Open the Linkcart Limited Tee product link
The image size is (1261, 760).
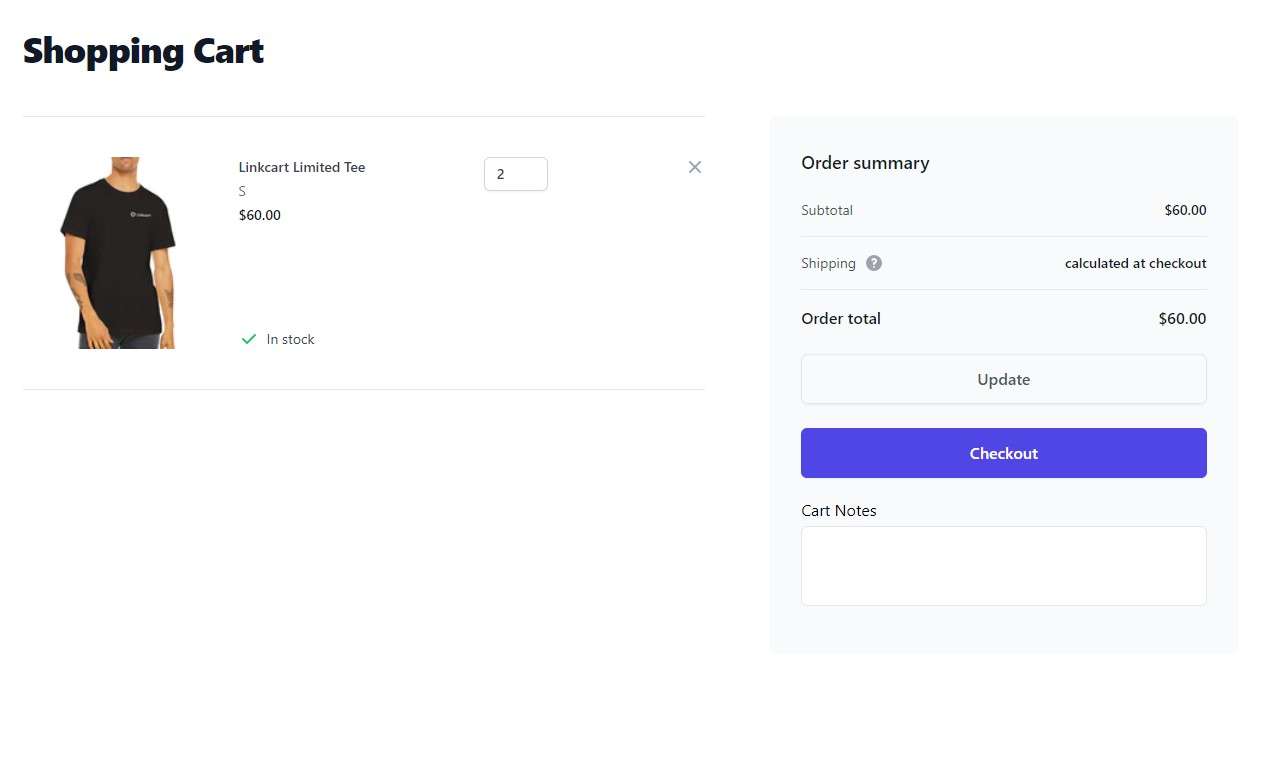coord(301,167)
